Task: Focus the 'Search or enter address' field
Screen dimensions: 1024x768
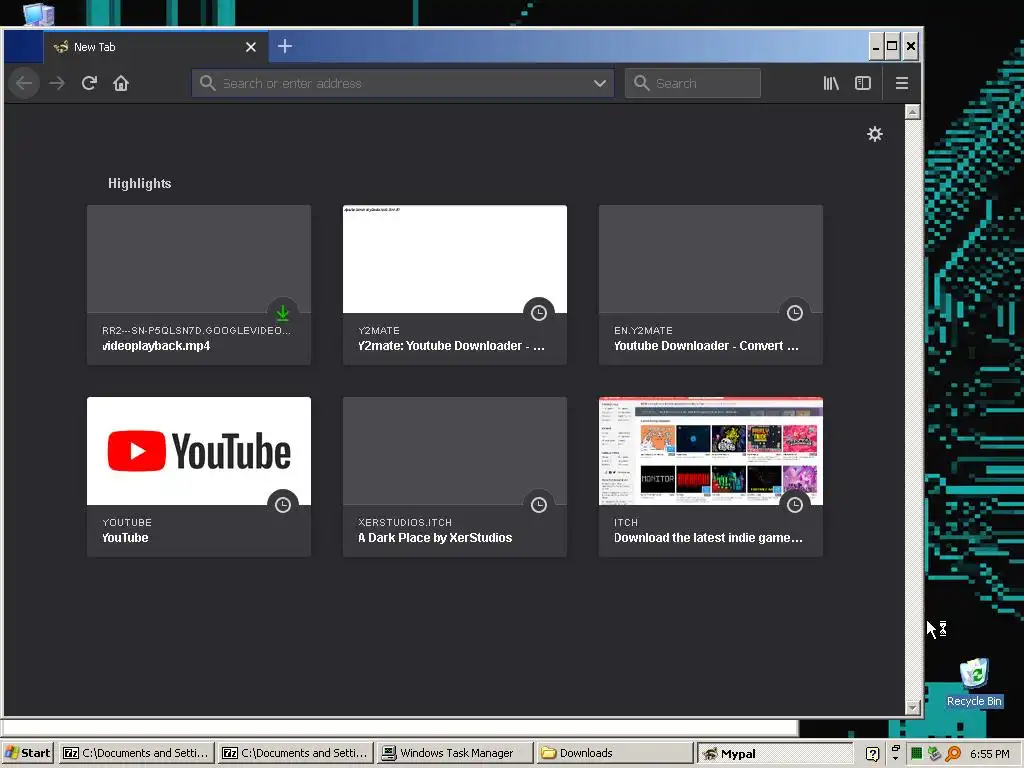Action: [x=402, y=83]
